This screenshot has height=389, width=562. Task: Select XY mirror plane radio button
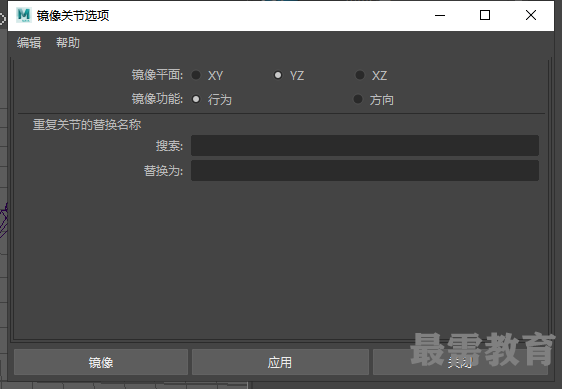pos(196,75)
